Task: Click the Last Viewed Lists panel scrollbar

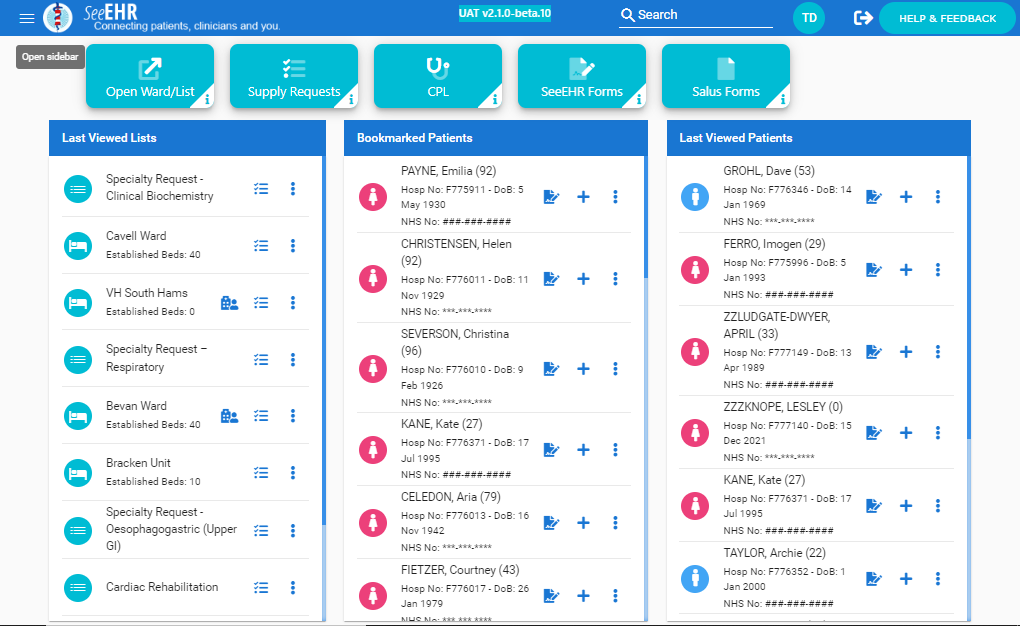Action: tap(324, 340)
